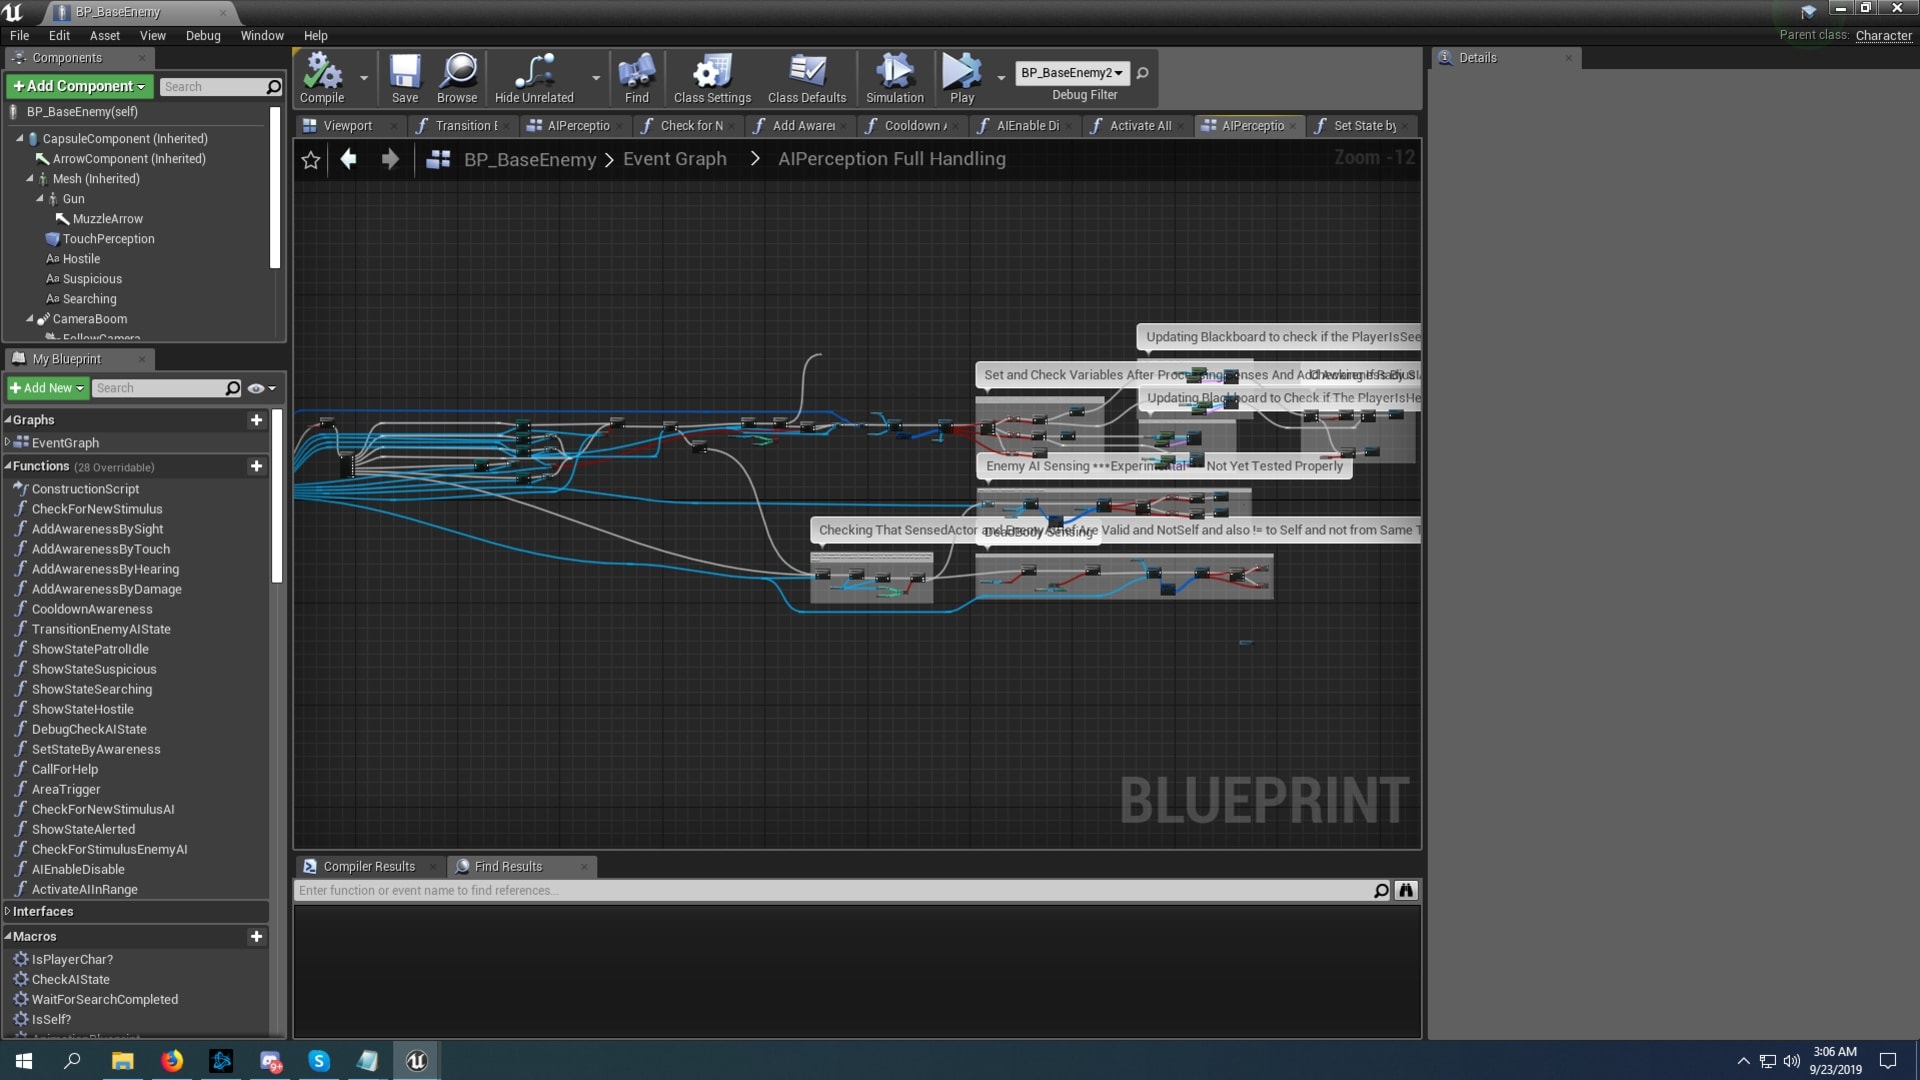Switch to the Viewport tab
The height and width of the screenshot is (1080, 1920).
tap(346, 126)
